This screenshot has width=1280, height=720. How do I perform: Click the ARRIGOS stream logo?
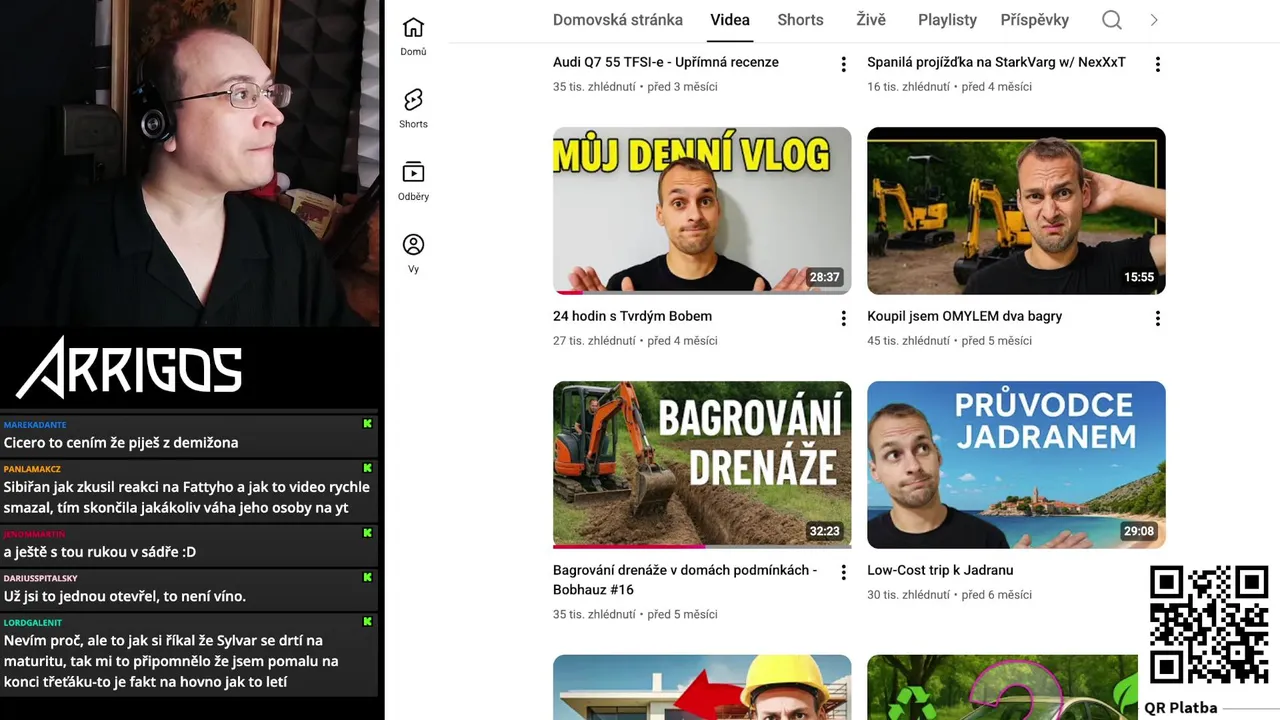(x=129, y=366)
